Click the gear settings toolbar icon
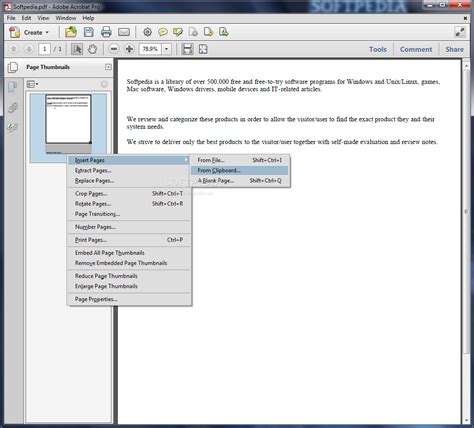Image resolution: width=474 pixels, height=428 pixels. pyautogui.click(x=147, y=32)
